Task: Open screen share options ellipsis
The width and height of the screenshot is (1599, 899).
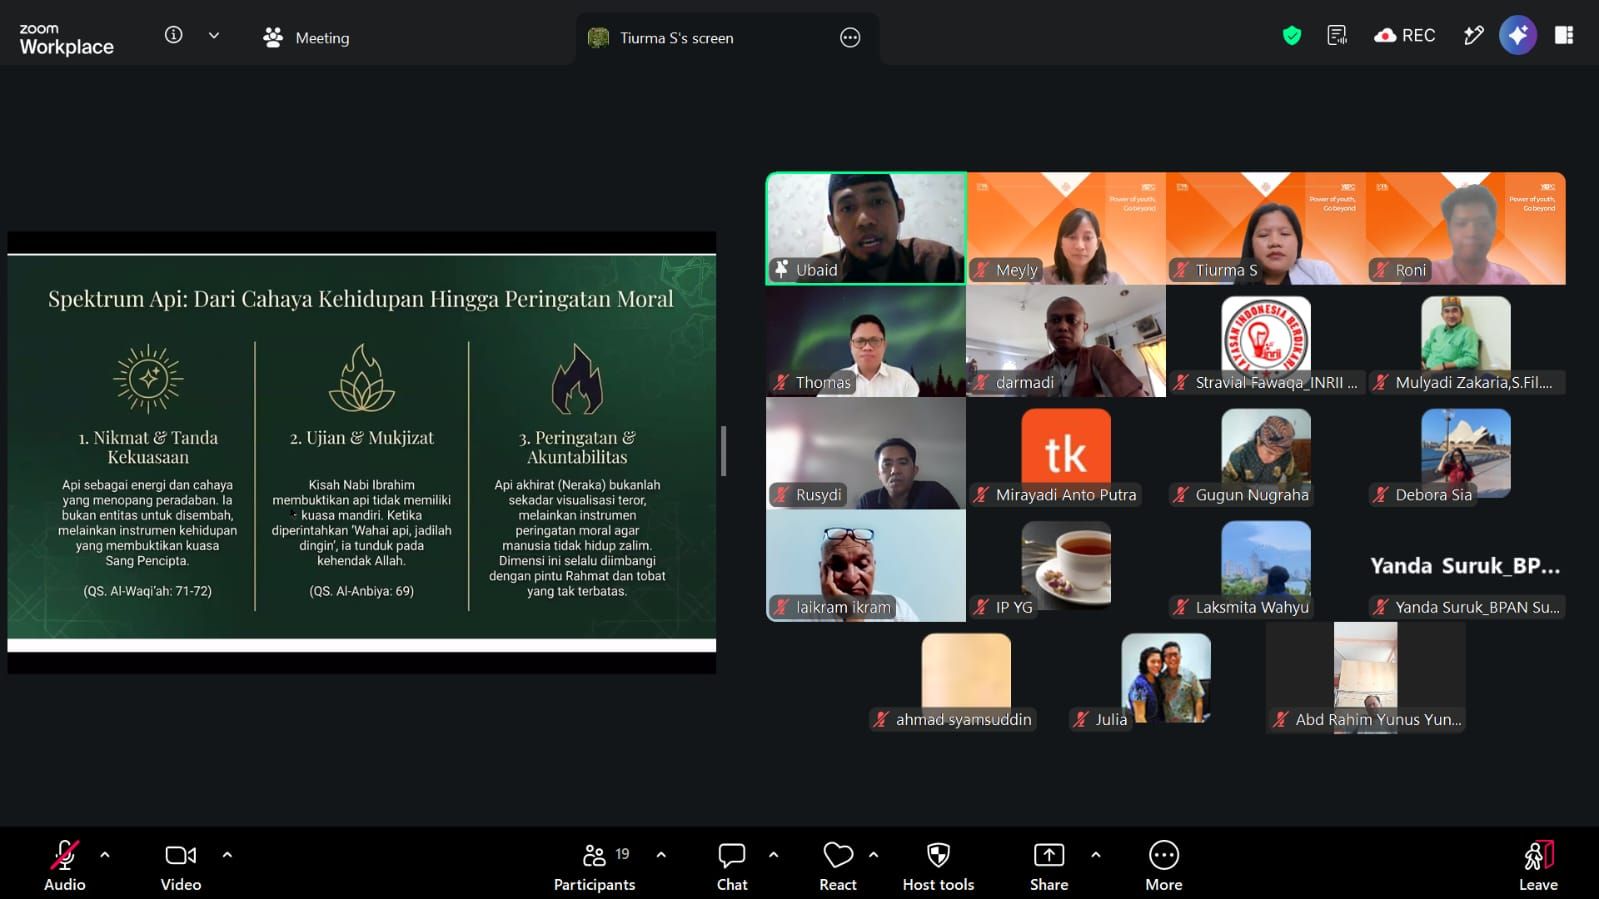Action: (x=850, y=38)
